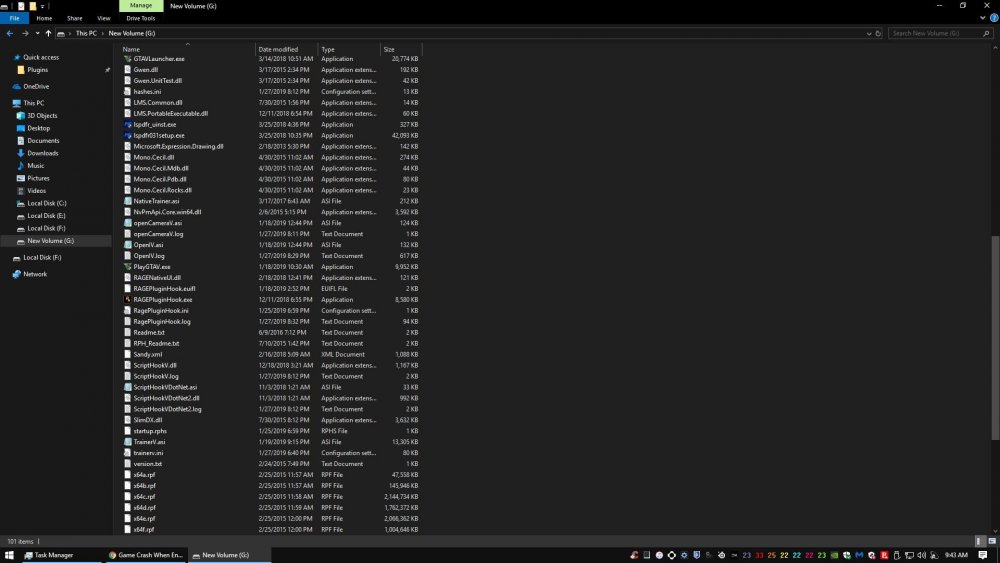Viewport: 1000px width, 563px height.
Task: Open Game Crash Chrome window in taskbar
Action: [145, 555]
